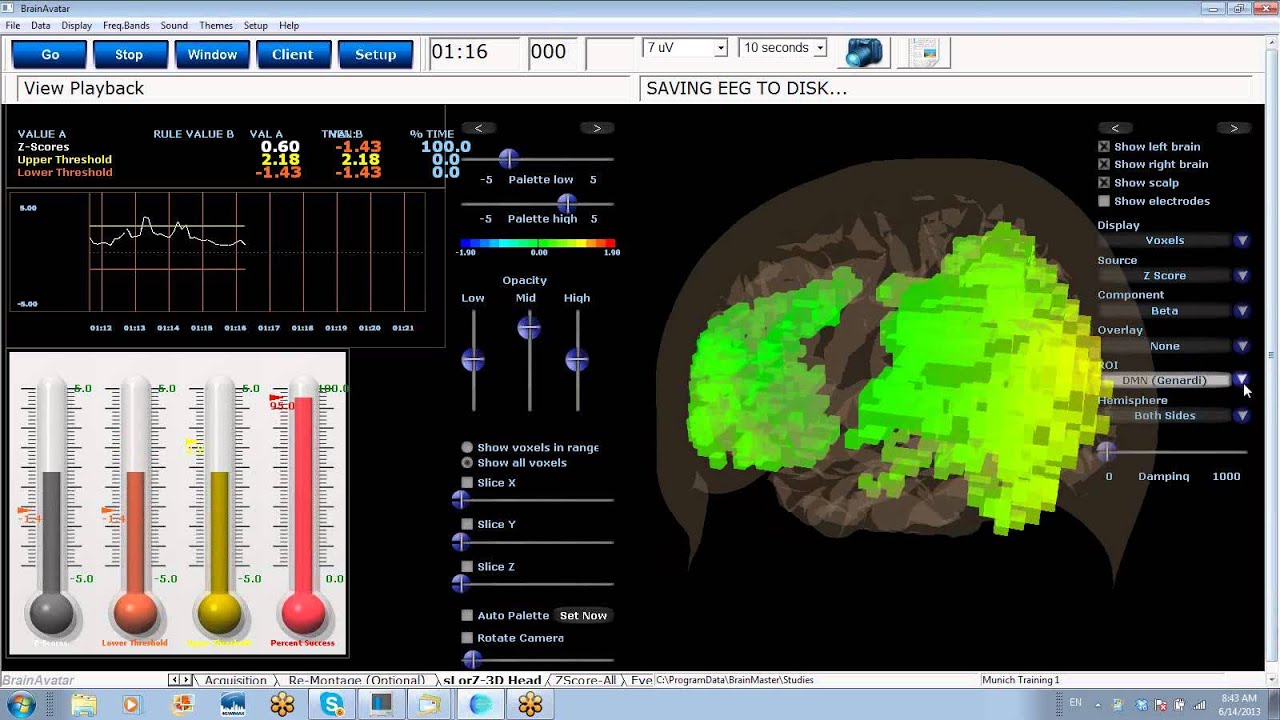Open the file explorer folder taskbar icon
This screenshot has height=720, width=1280.
pos(84,704)
